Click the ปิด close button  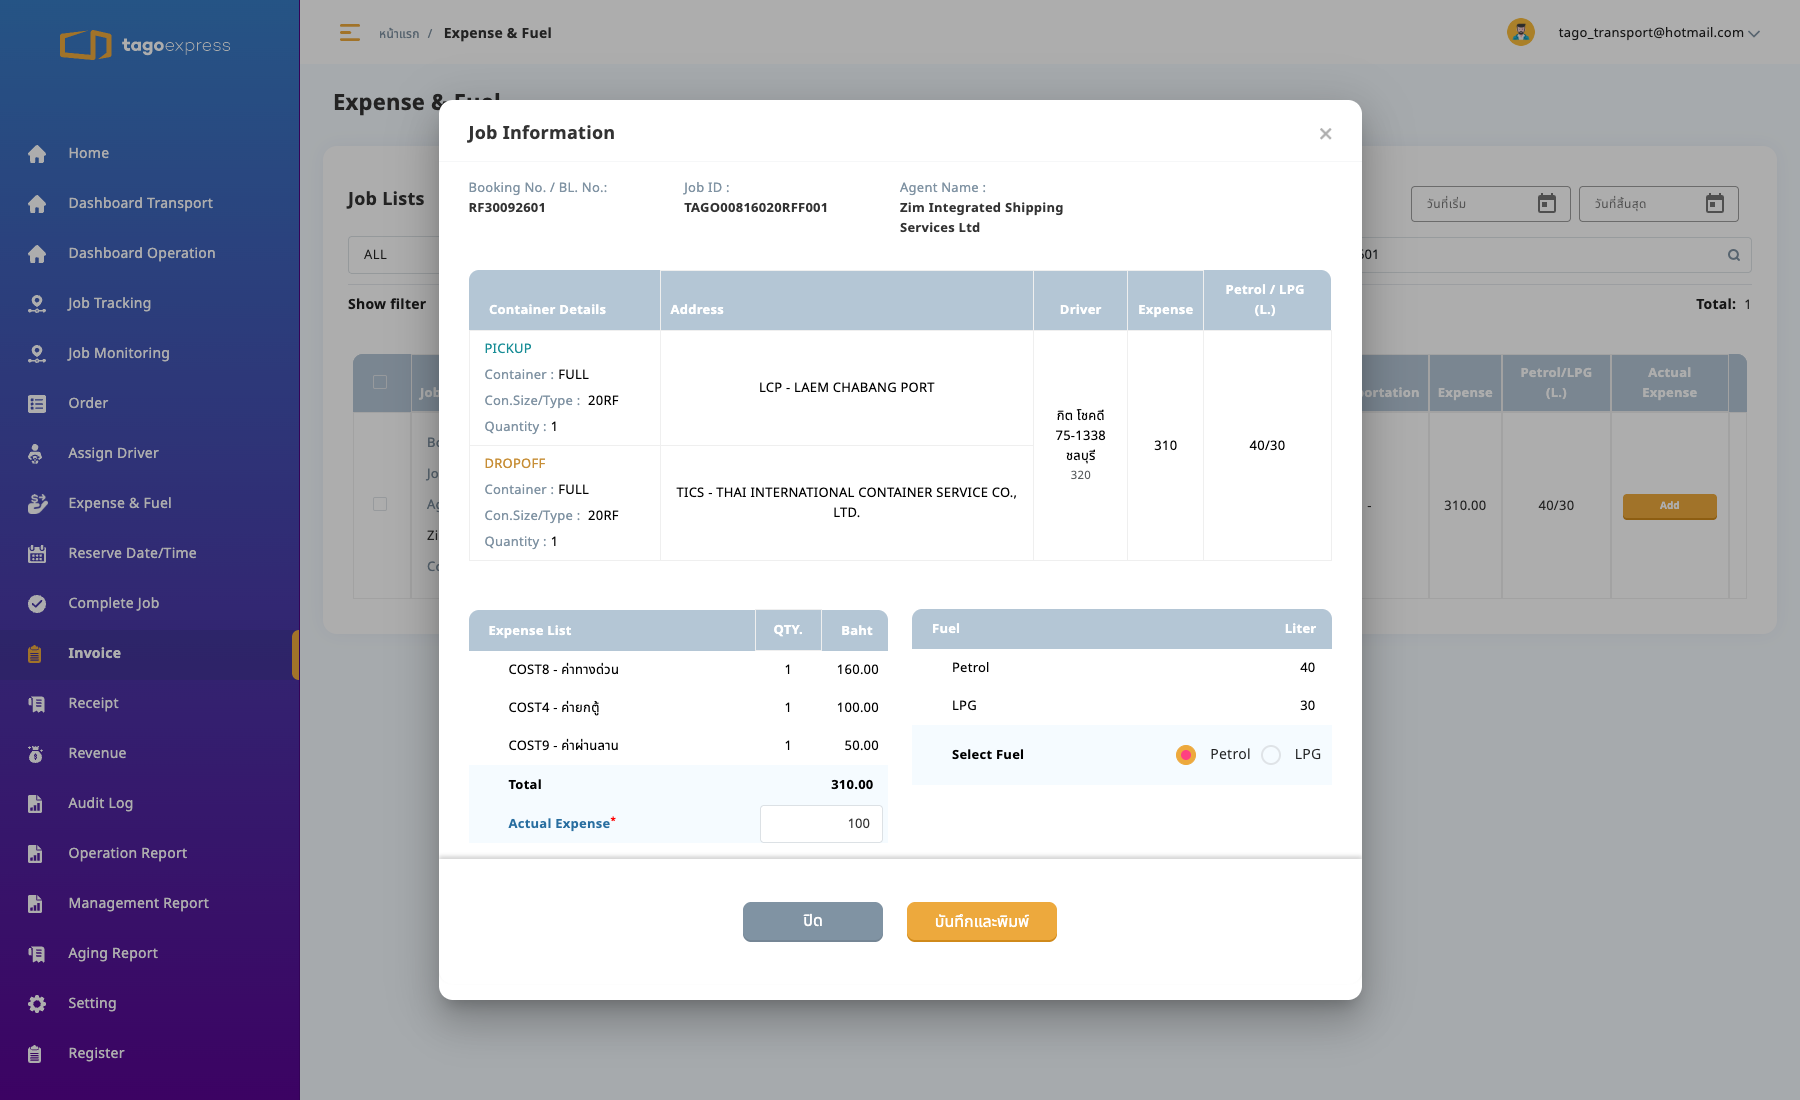click(813, 921)
